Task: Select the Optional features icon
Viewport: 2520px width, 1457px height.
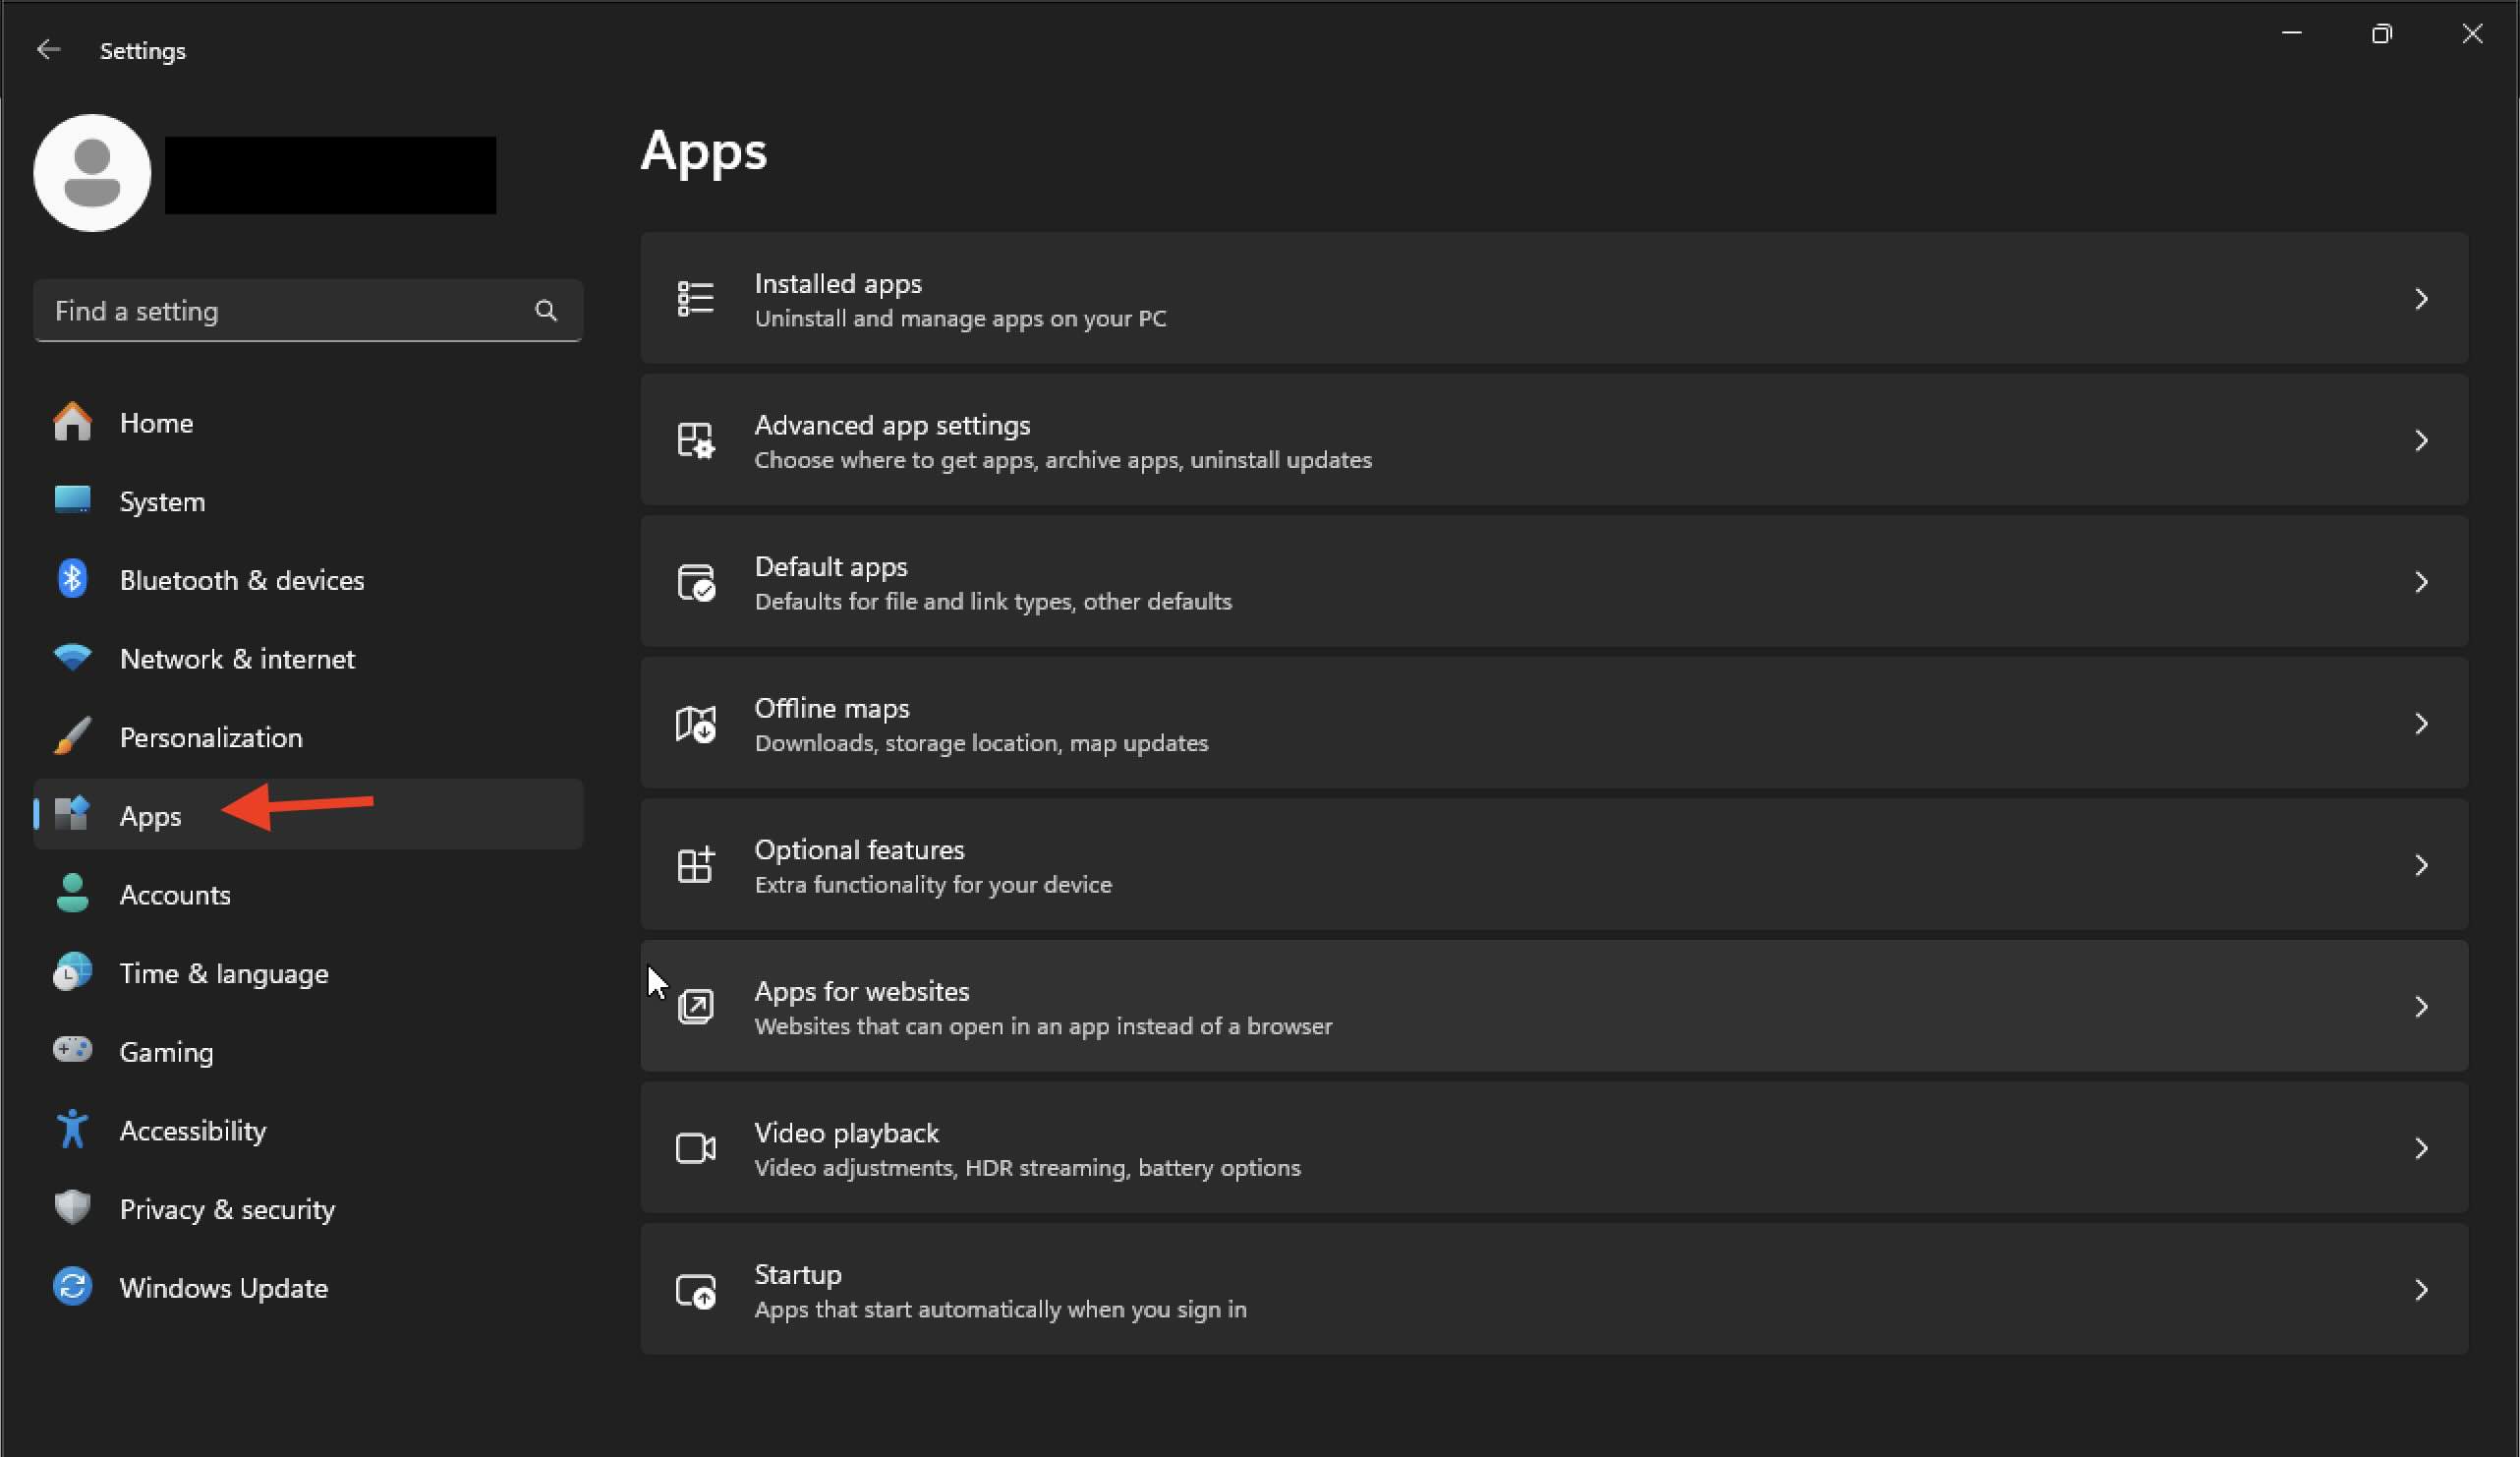Action: pyautogui.click(x=695, y=864)
